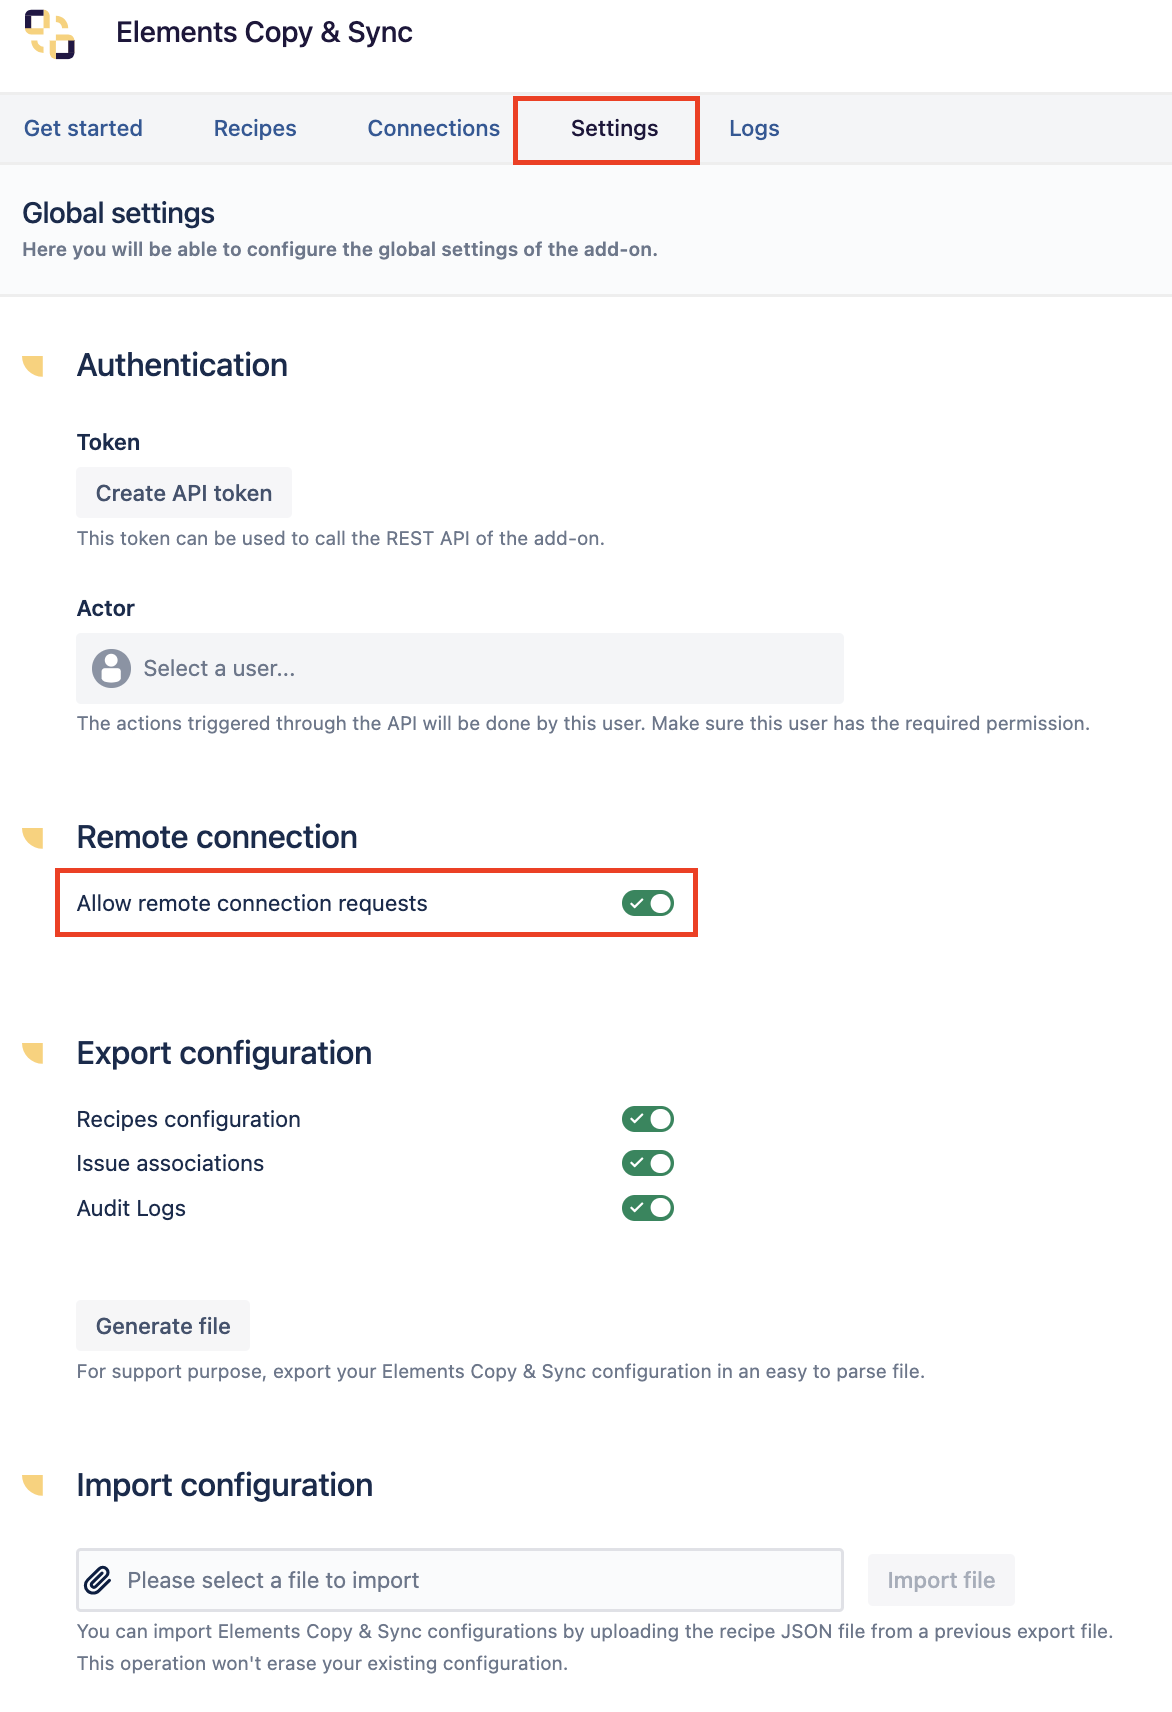Screen dimensions: 1172x1712
Task: Click the yellow marker beside Export configuration
Action: pos(34,1054)
